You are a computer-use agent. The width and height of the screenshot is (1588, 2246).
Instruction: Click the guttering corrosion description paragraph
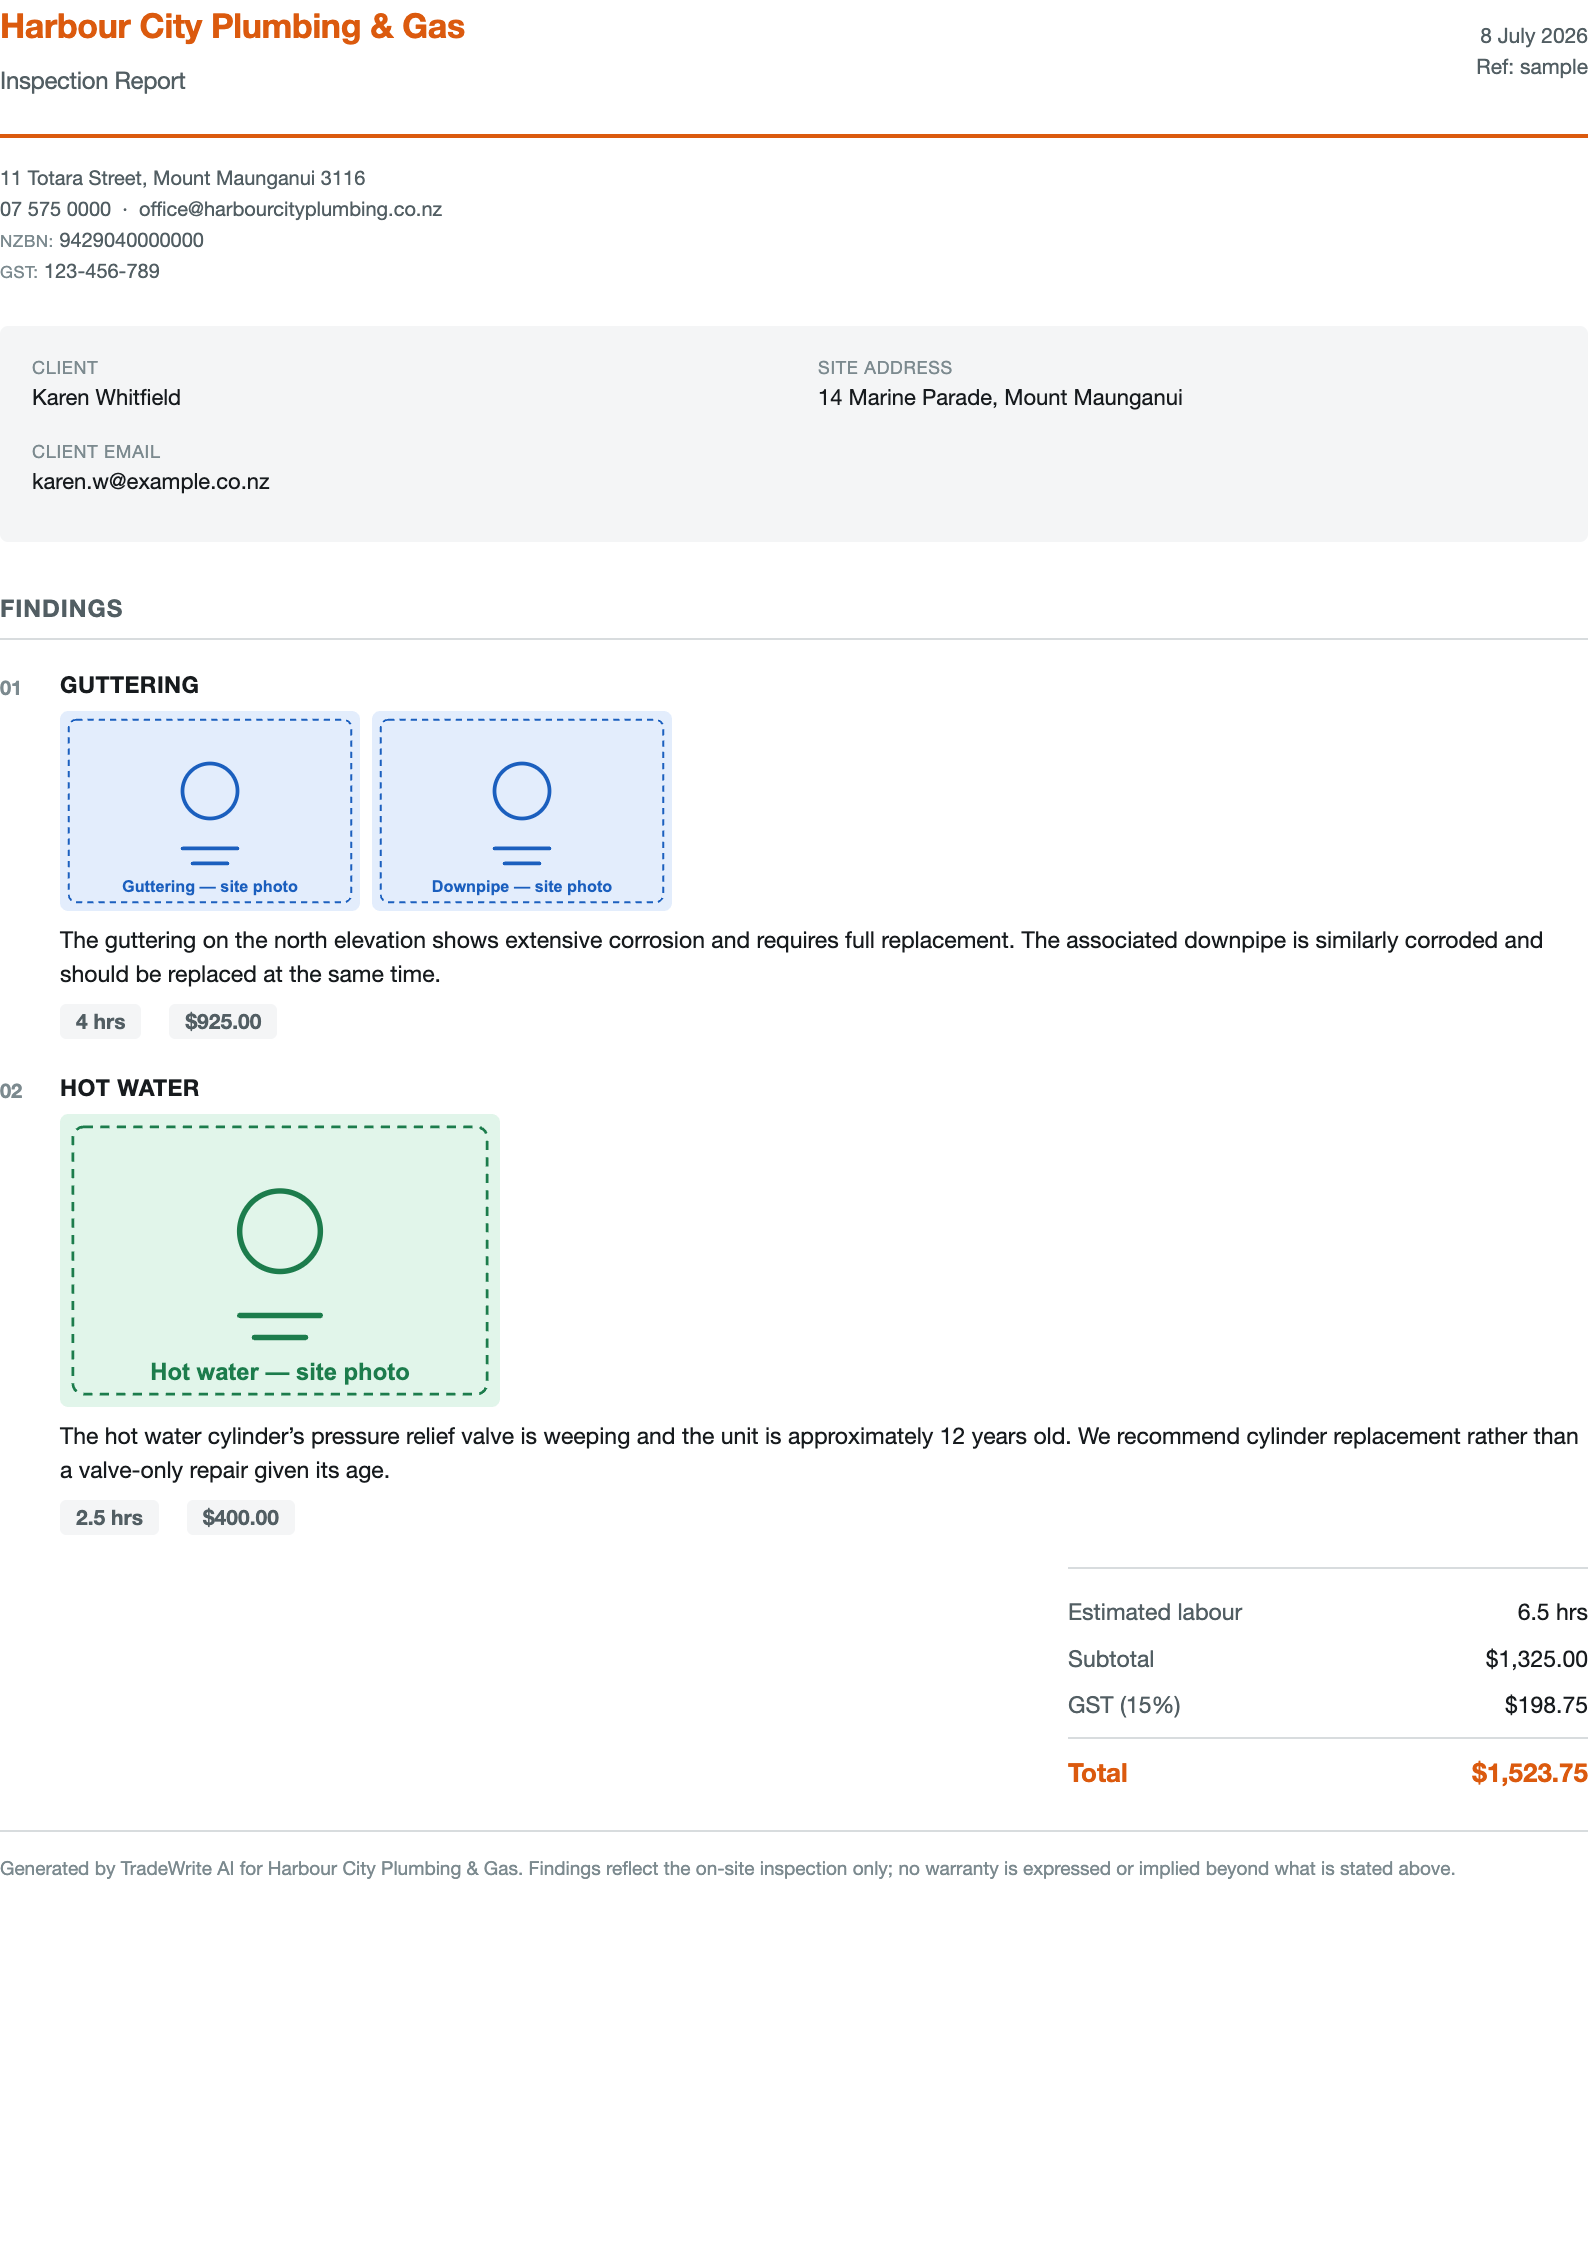click(801, 957)
